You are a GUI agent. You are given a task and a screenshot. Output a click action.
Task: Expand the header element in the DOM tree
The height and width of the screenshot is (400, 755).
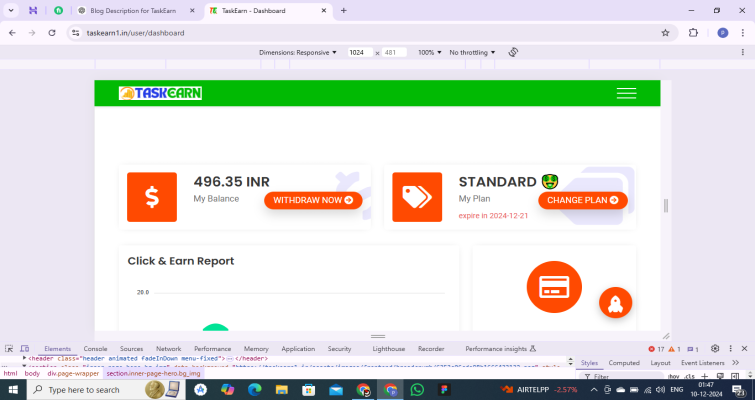click(x=25, y=358)
